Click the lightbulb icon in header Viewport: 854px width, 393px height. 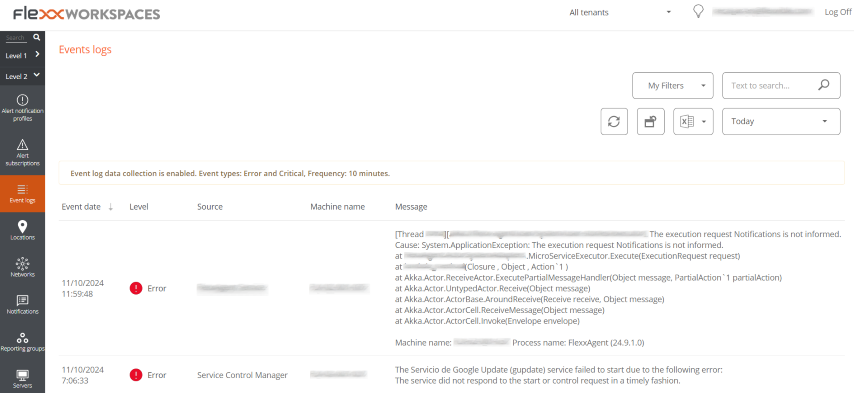(x=698, y=12)
